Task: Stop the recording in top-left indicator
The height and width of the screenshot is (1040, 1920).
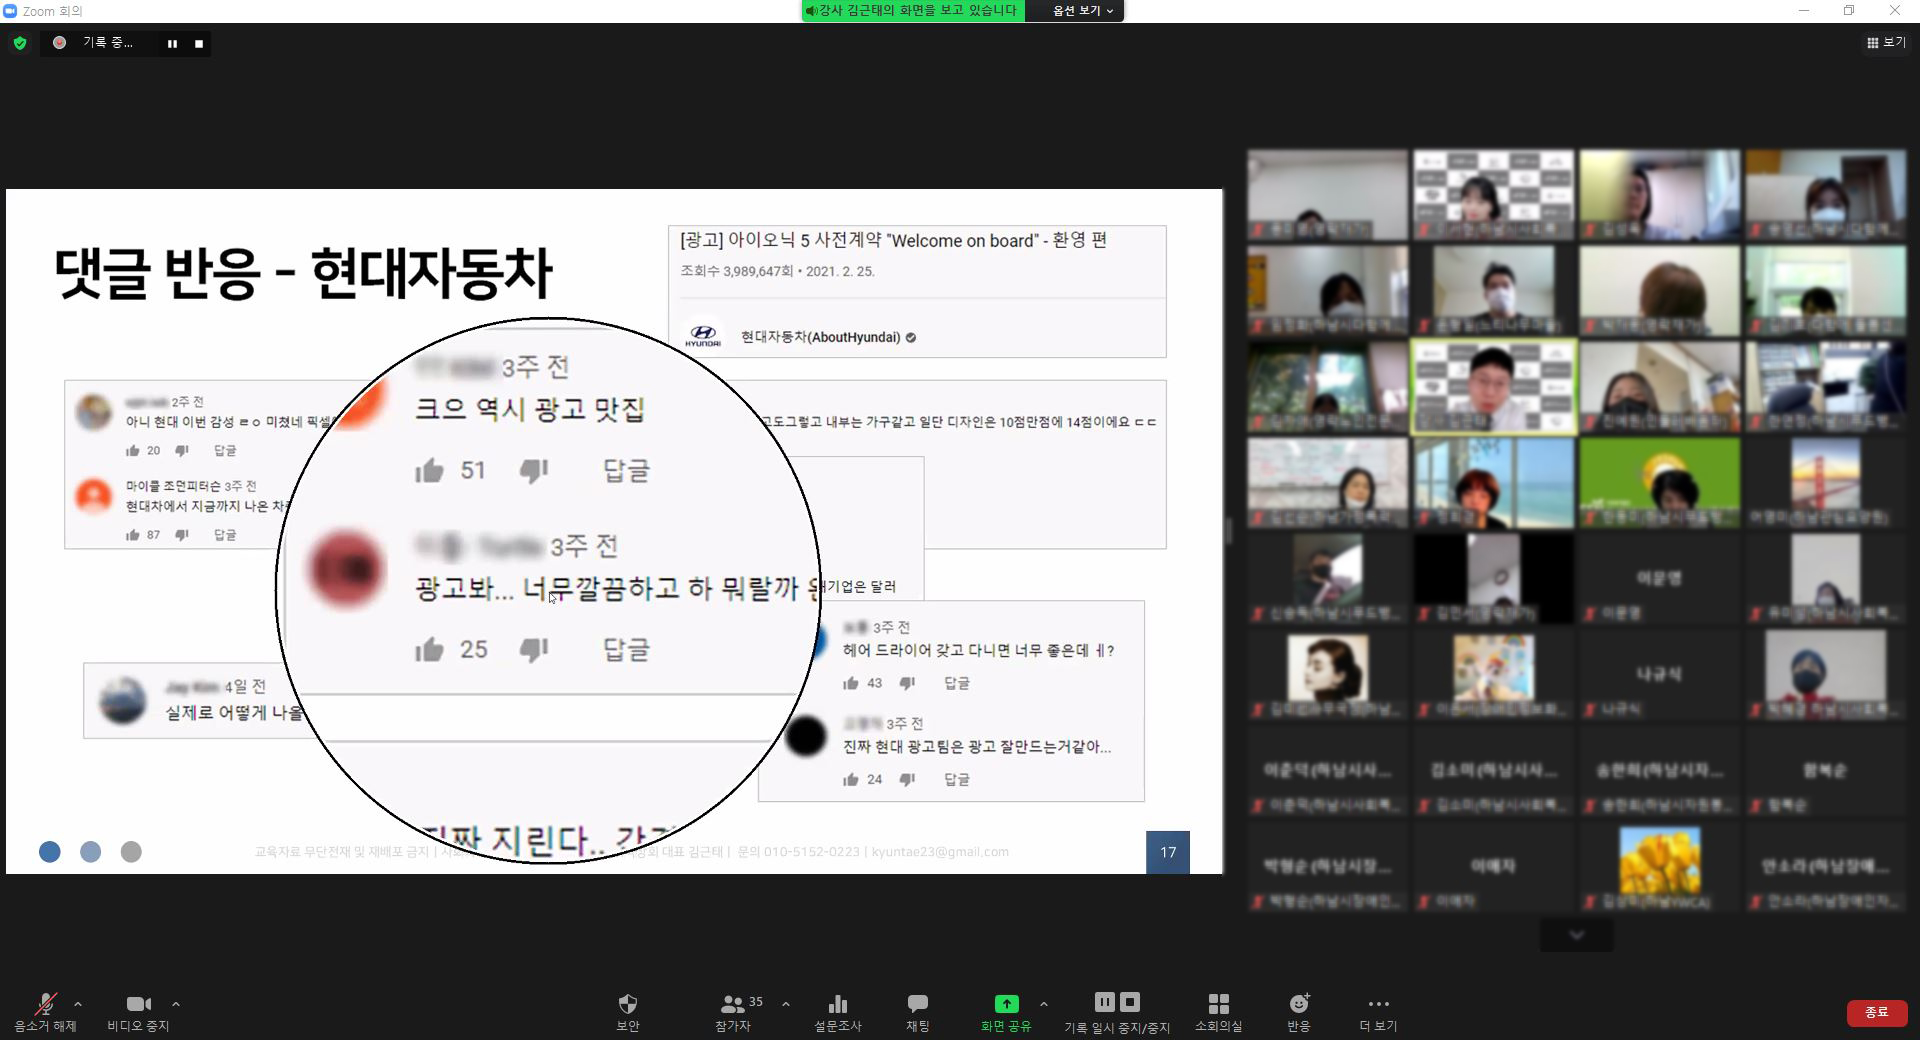Action: pos(199,44)
